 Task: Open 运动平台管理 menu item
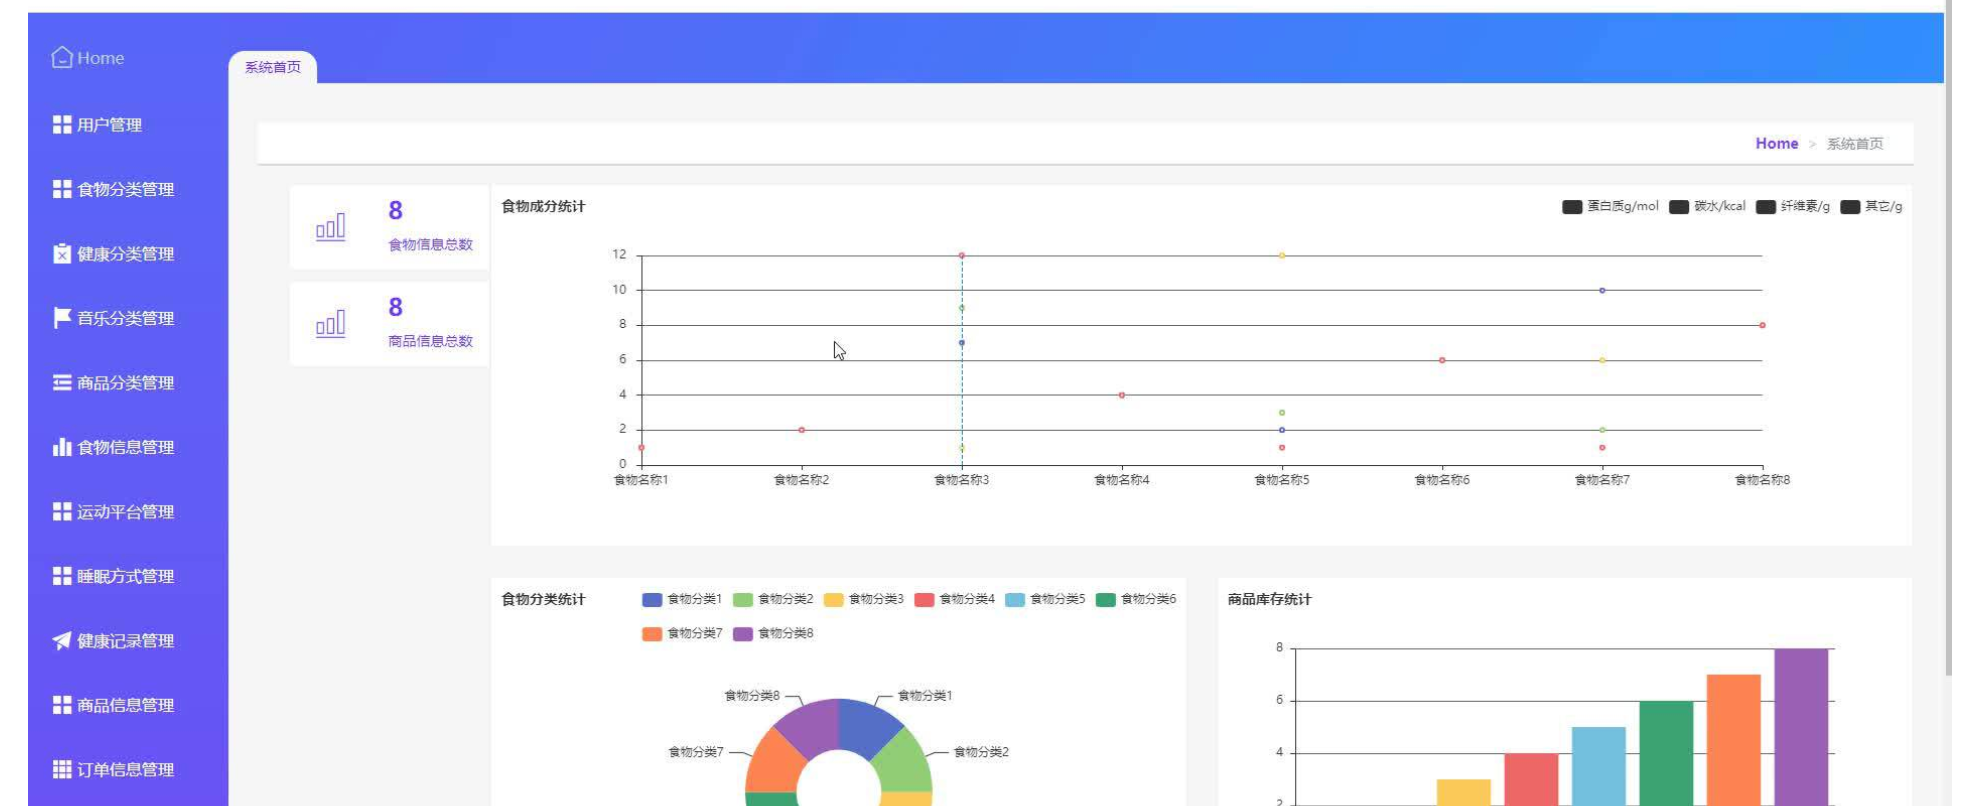[x=128, y=512]
